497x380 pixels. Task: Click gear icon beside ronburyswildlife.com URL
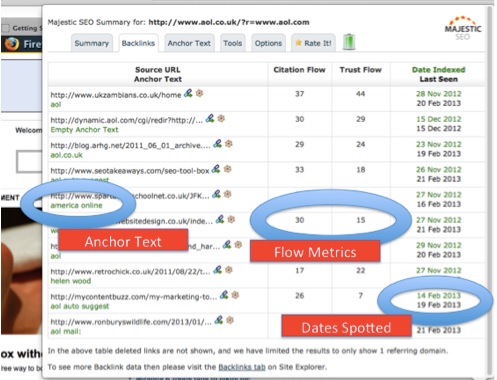230,320
